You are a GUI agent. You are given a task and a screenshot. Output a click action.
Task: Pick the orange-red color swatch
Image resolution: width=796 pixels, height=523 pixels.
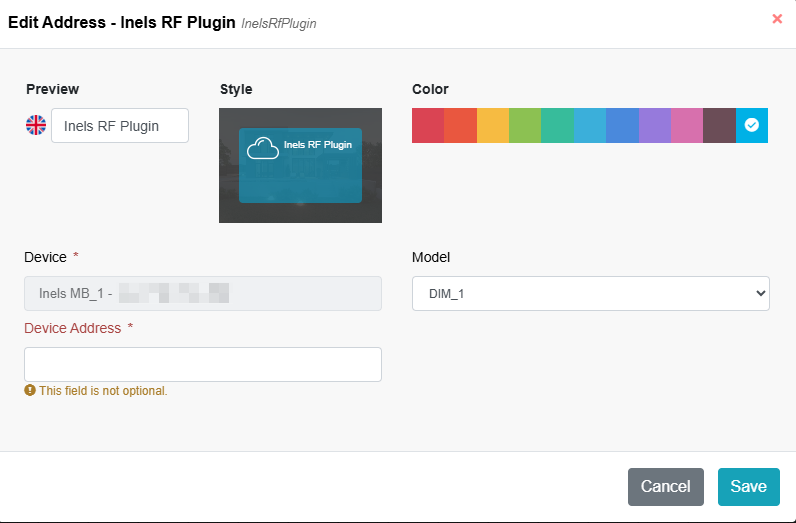click(460, 125)
